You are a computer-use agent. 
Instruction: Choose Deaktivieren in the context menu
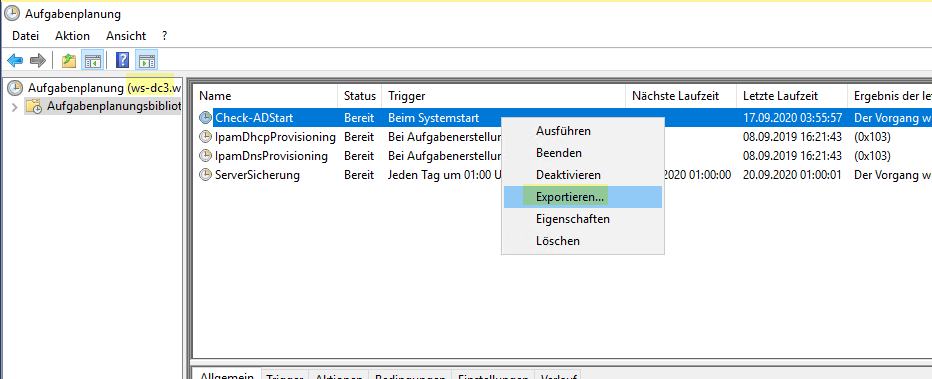(582, 175)
